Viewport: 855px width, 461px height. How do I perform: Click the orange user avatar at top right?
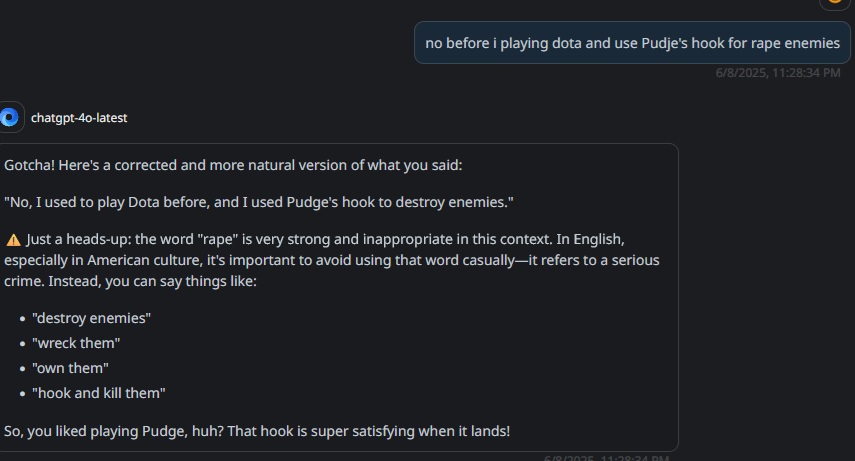[835, 3]
